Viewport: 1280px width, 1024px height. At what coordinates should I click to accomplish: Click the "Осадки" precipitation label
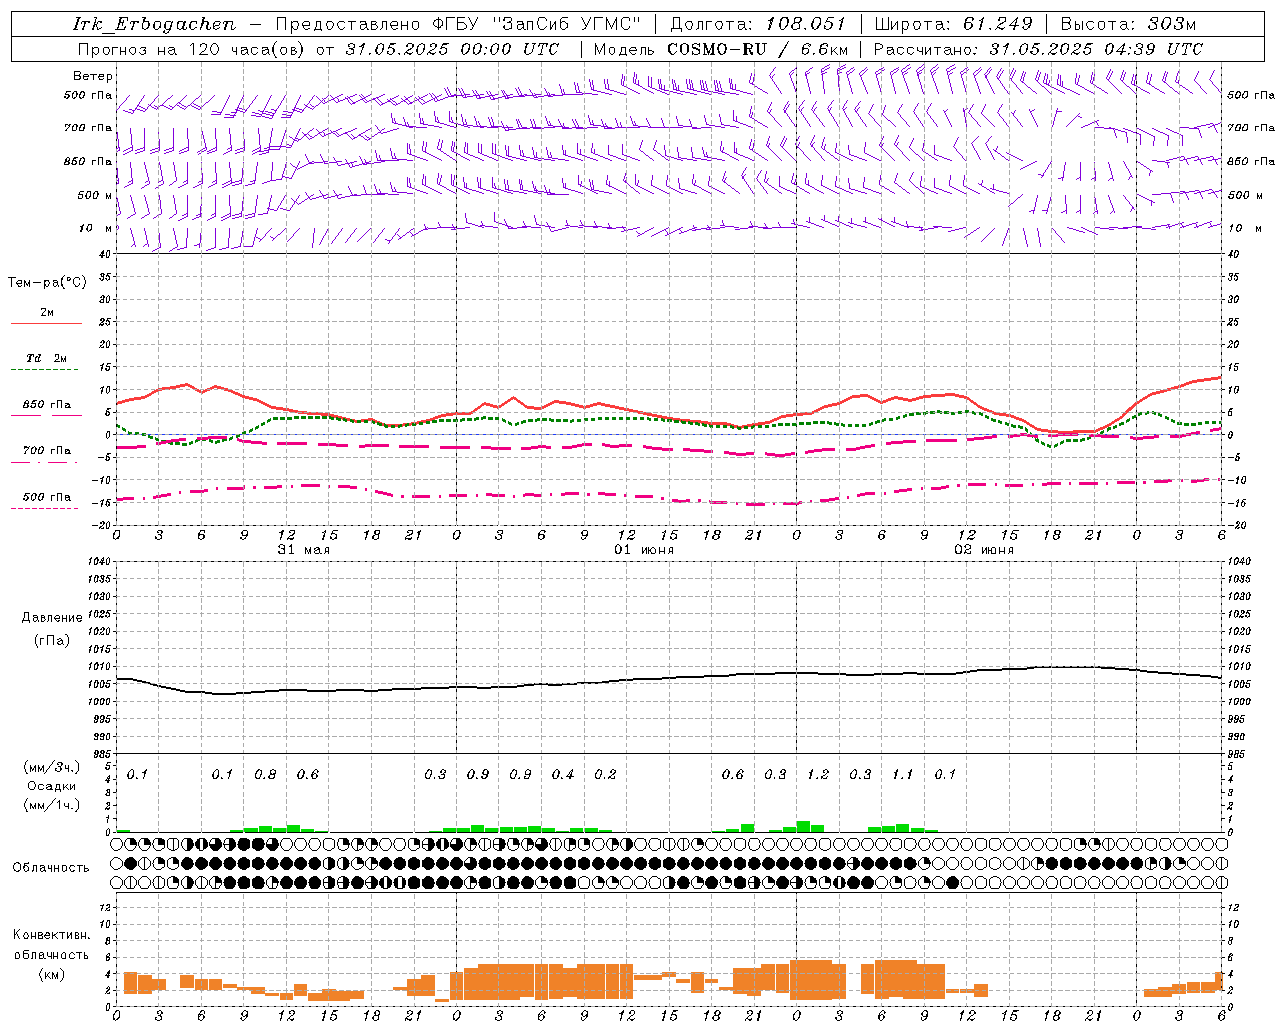pos(52,786)
